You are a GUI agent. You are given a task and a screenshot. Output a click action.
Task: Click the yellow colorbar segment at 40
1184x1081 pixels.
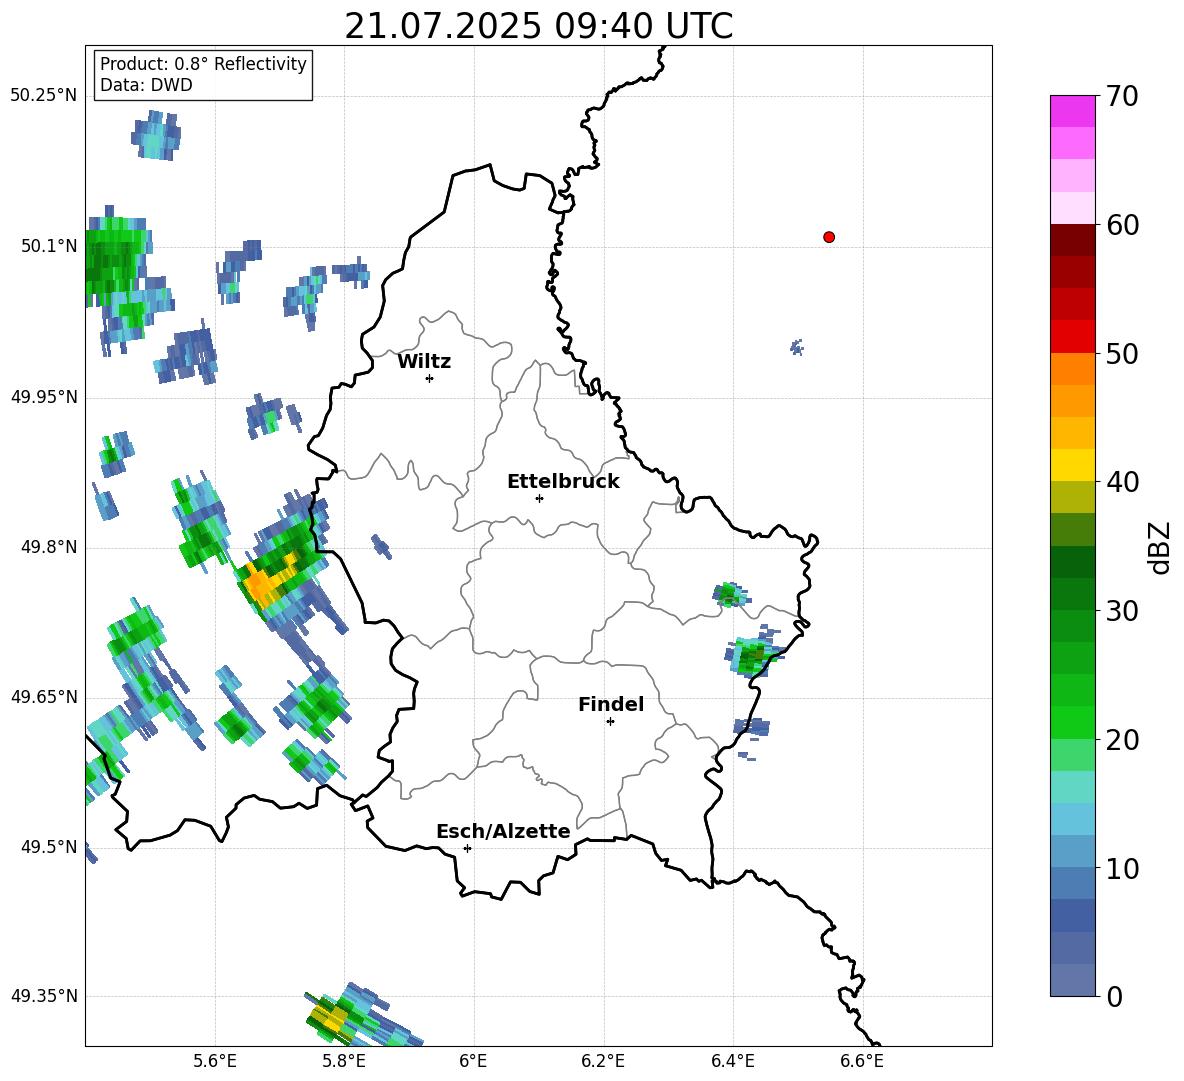tap(1072, 465)
